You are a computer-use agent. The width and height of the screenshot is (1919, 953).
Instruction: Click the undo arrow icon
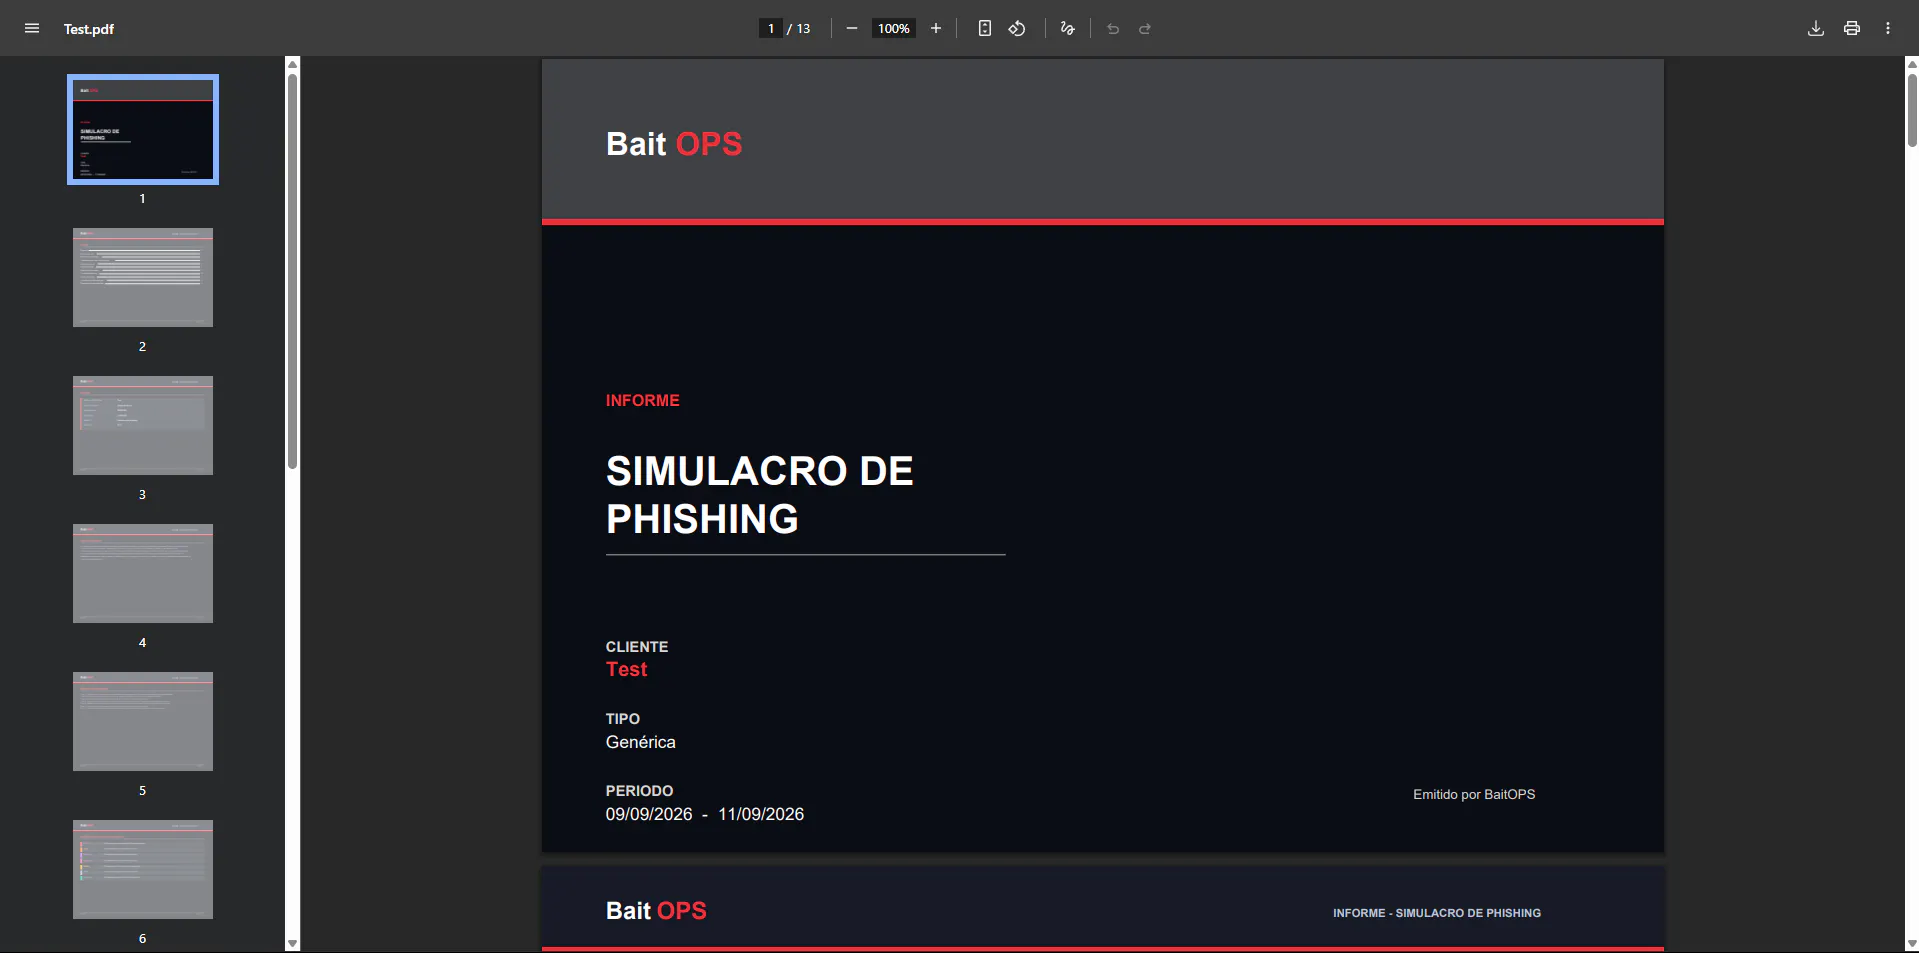tap(1113, 28)
